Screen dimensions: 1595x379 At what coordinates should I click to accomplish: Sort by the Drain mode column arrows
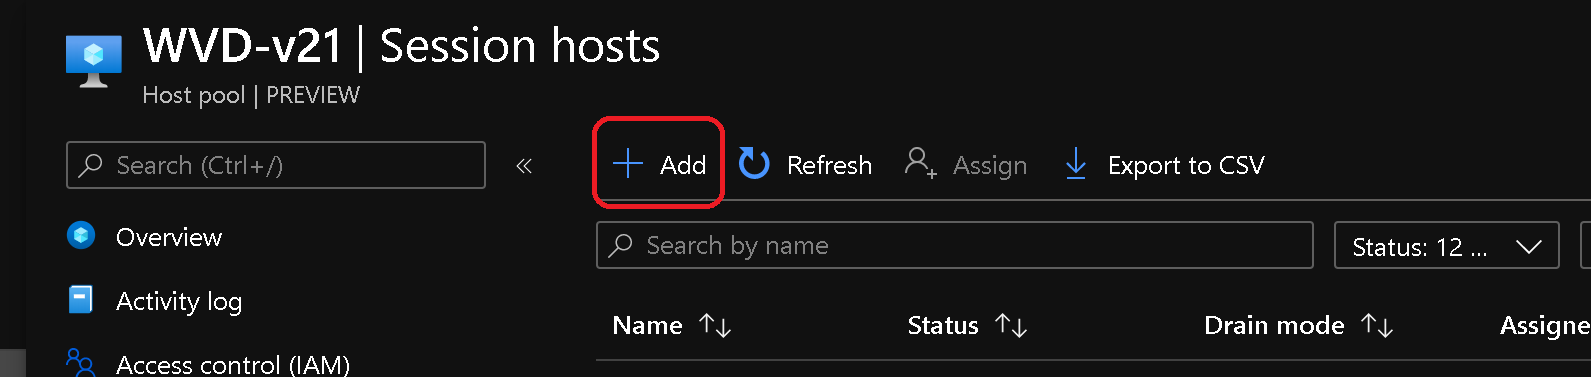click(x=1377, y=326)
